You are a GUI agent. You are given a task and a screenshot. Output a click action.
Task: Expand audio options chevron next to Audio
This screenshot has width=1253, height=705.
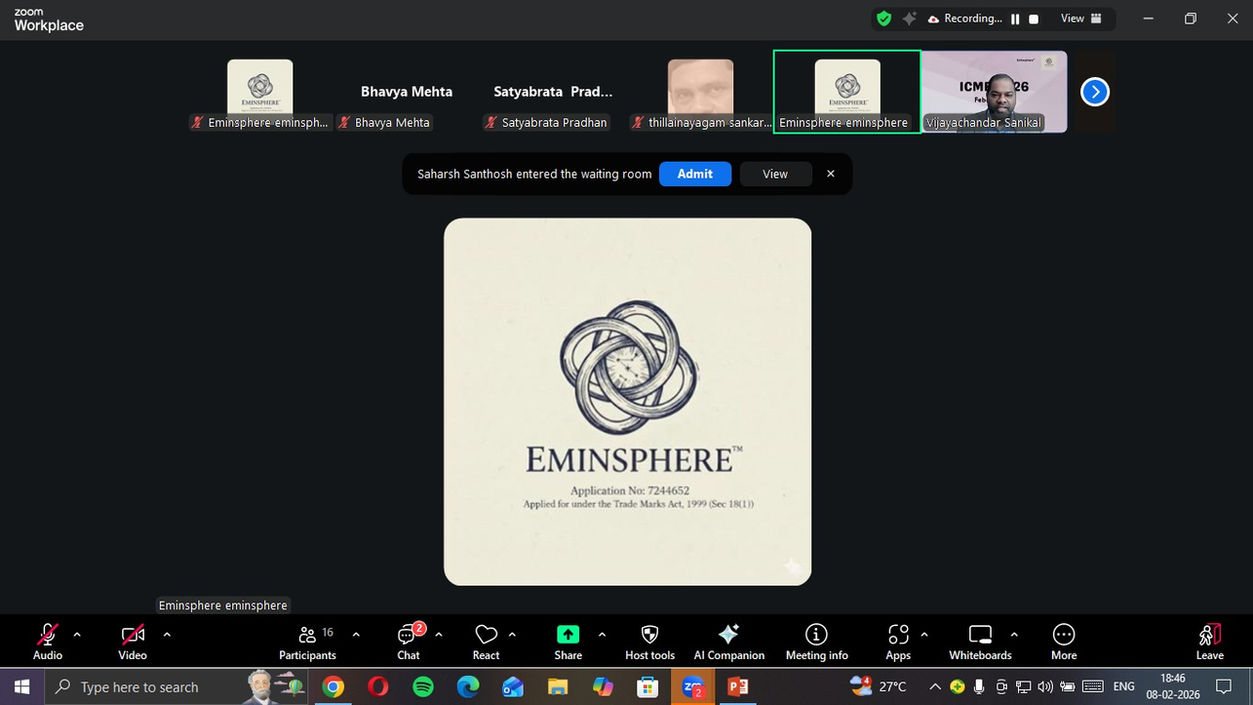coord(77,634)
